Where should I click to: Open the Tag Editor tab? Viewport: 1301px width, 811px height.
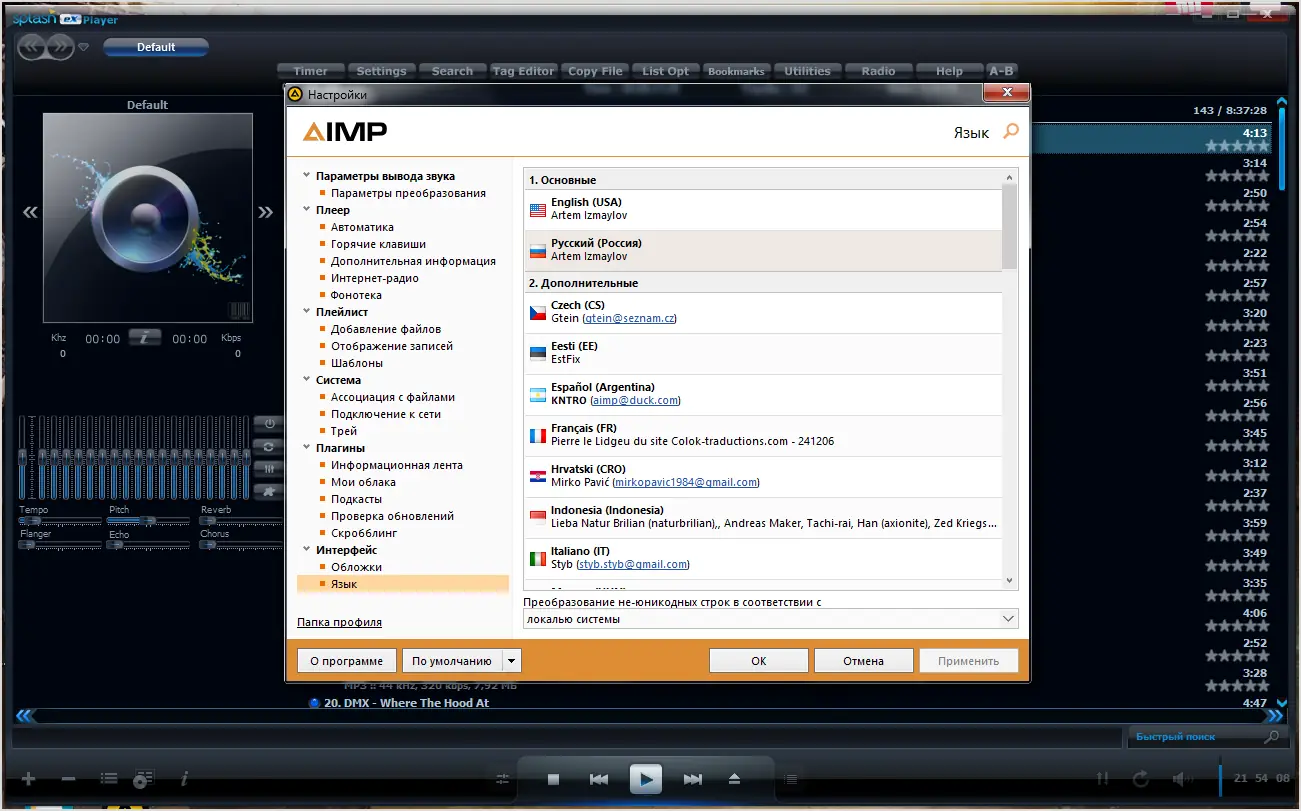point(523,71)
